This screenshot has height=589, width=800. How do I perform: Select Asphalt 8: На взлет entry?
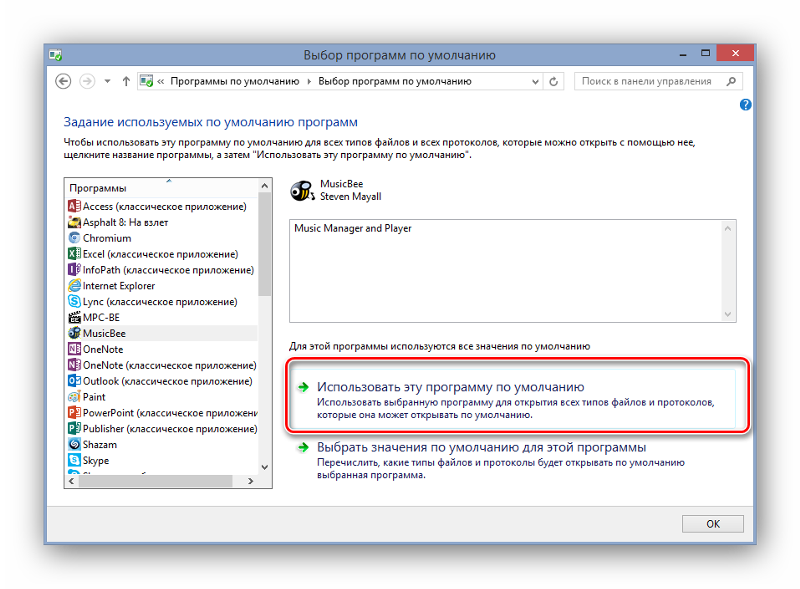pyautogui.click(x=161, y=222)
